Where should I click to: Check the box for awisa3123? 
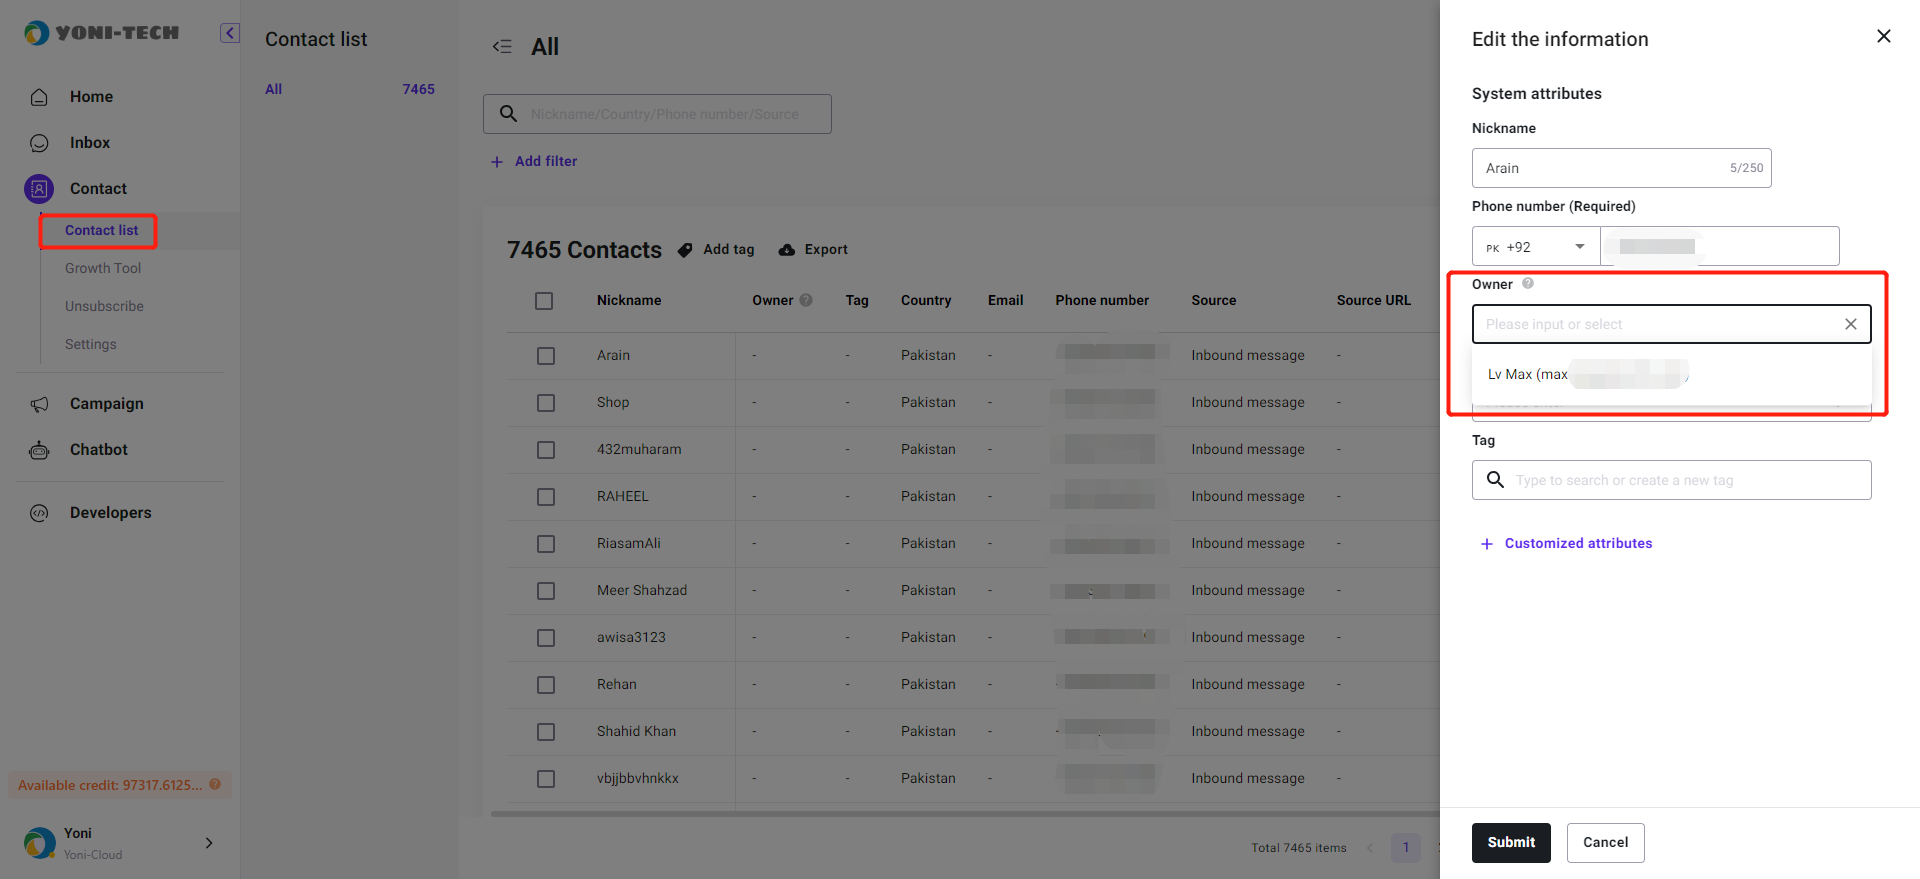pos(546,638)
